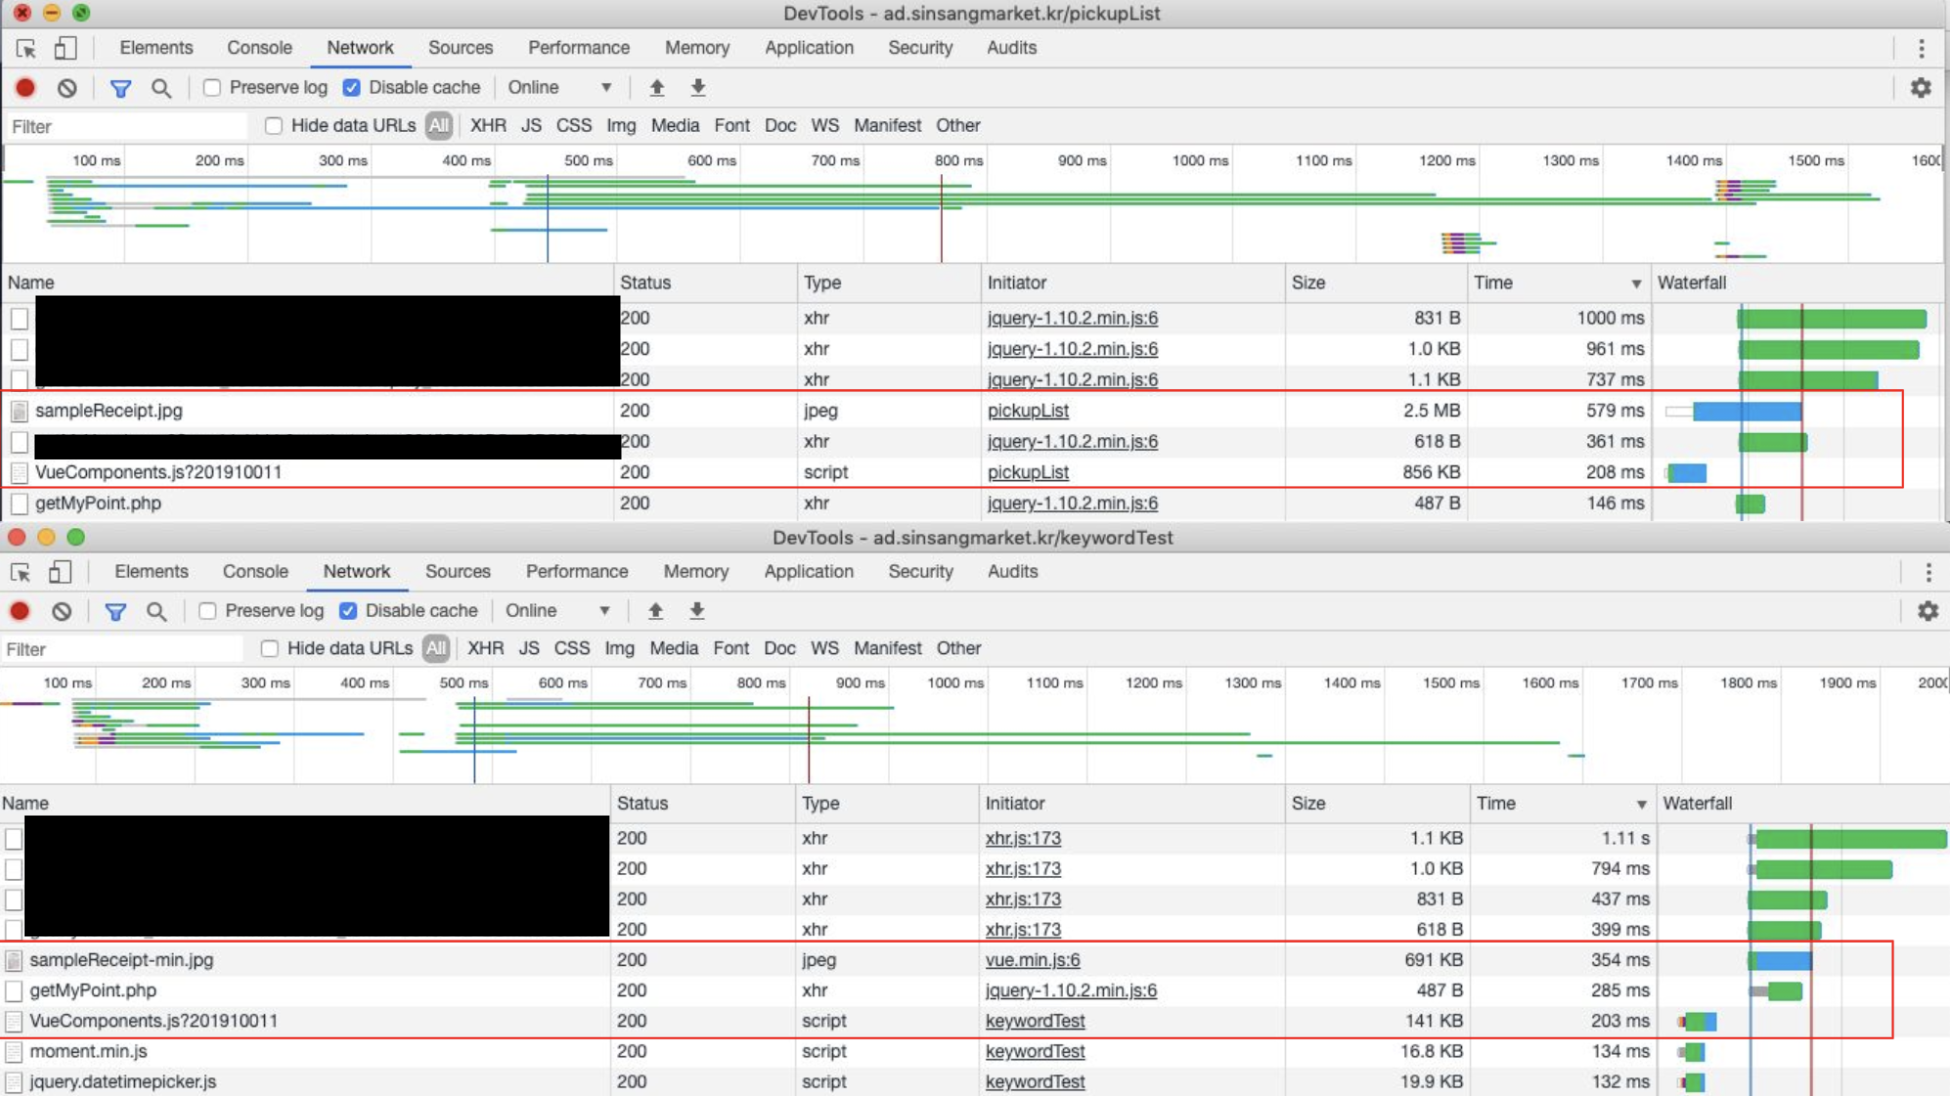The width and height of the screenshot is (1950, 1096).
Task: Check Hide data URLs in top DevTools
Action: pos(273,126)
